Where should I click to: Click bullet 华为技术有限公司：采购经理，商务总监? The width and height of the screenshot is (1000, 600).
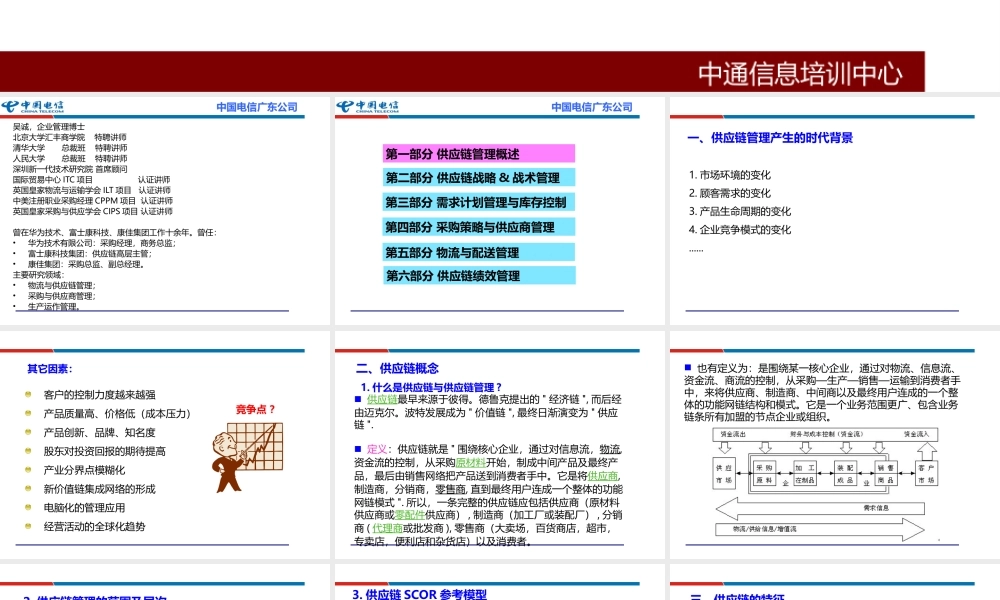pos(101,243)
